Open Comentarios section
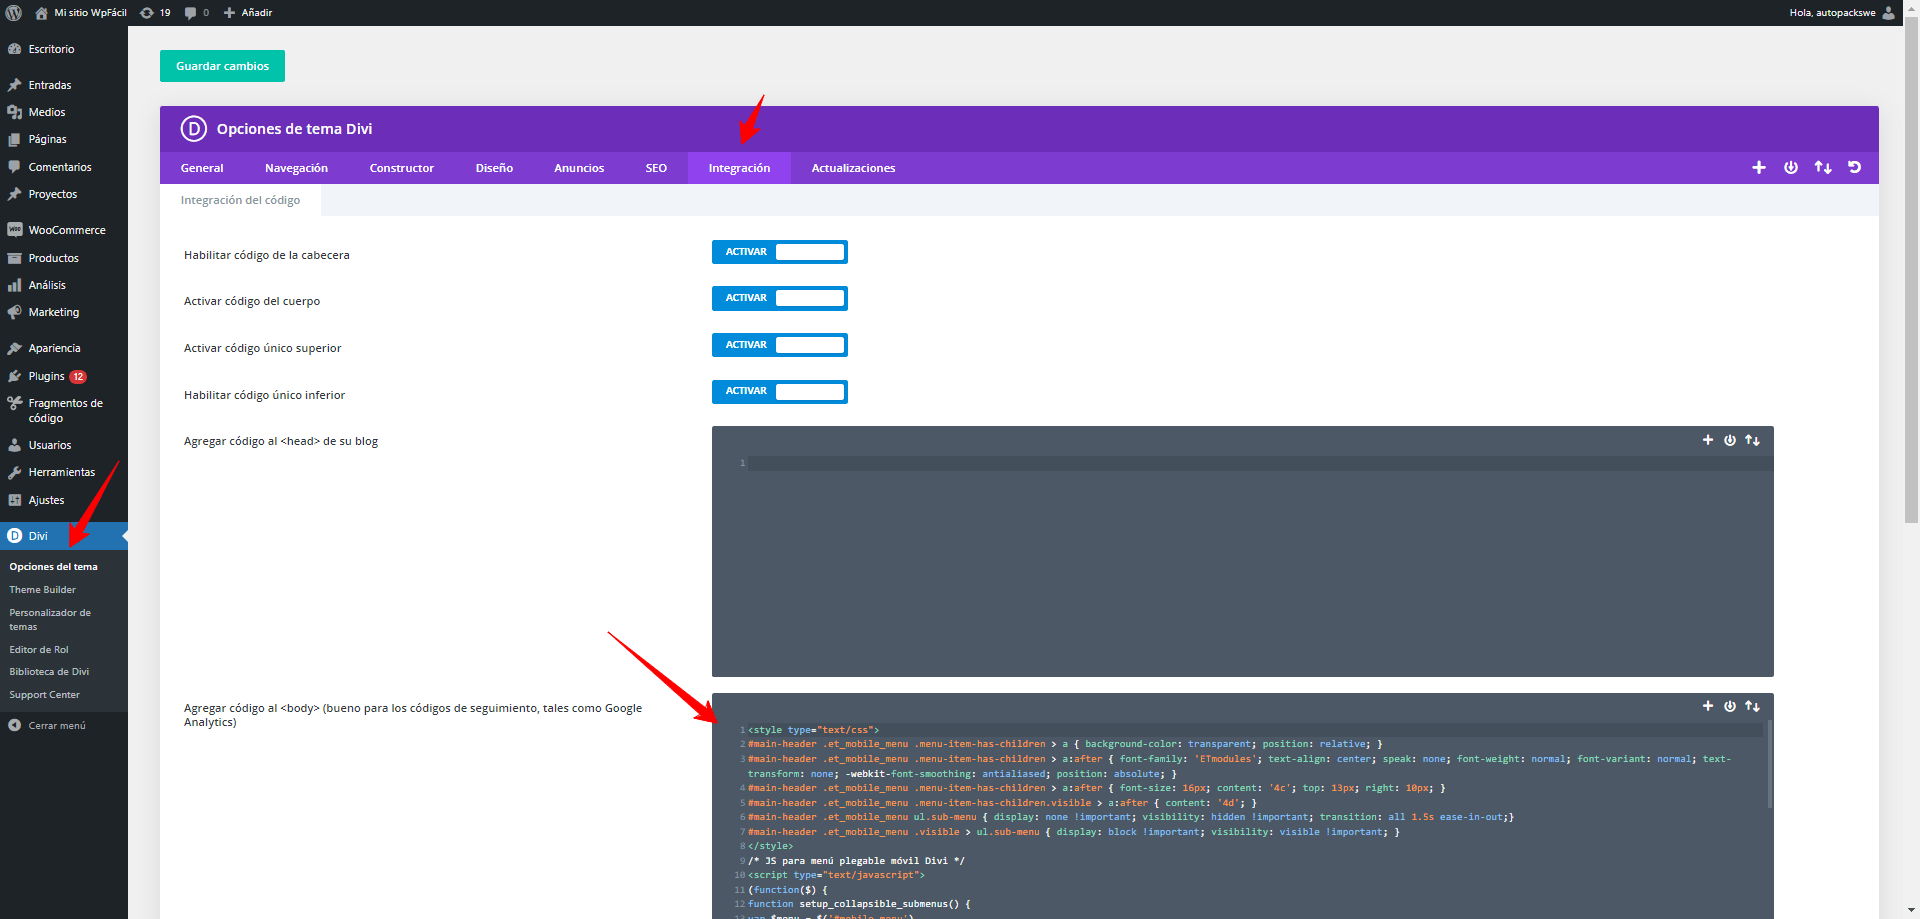The height and width of the screenshot is (919, 1920). (x=64, y=167)
